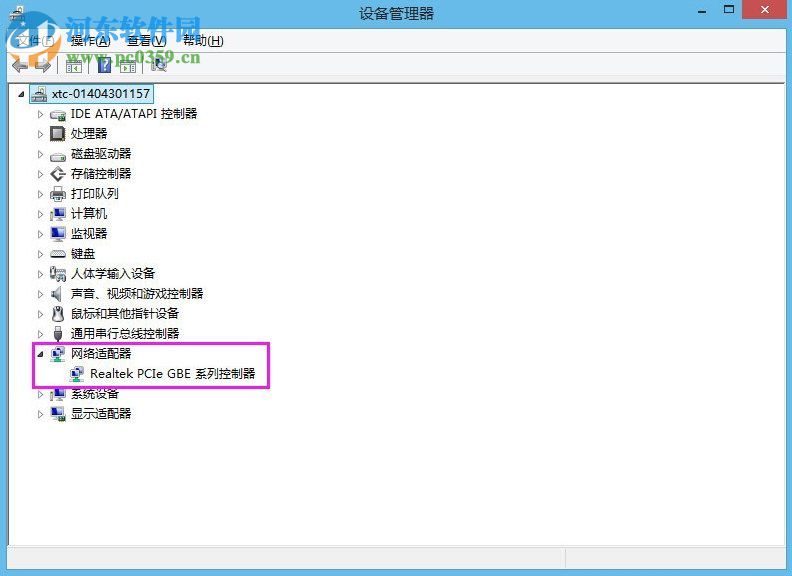Viewport: 792px width, 576px height.
Task: Click the Forward arrow toolbar icon
Action: [43, 65]
